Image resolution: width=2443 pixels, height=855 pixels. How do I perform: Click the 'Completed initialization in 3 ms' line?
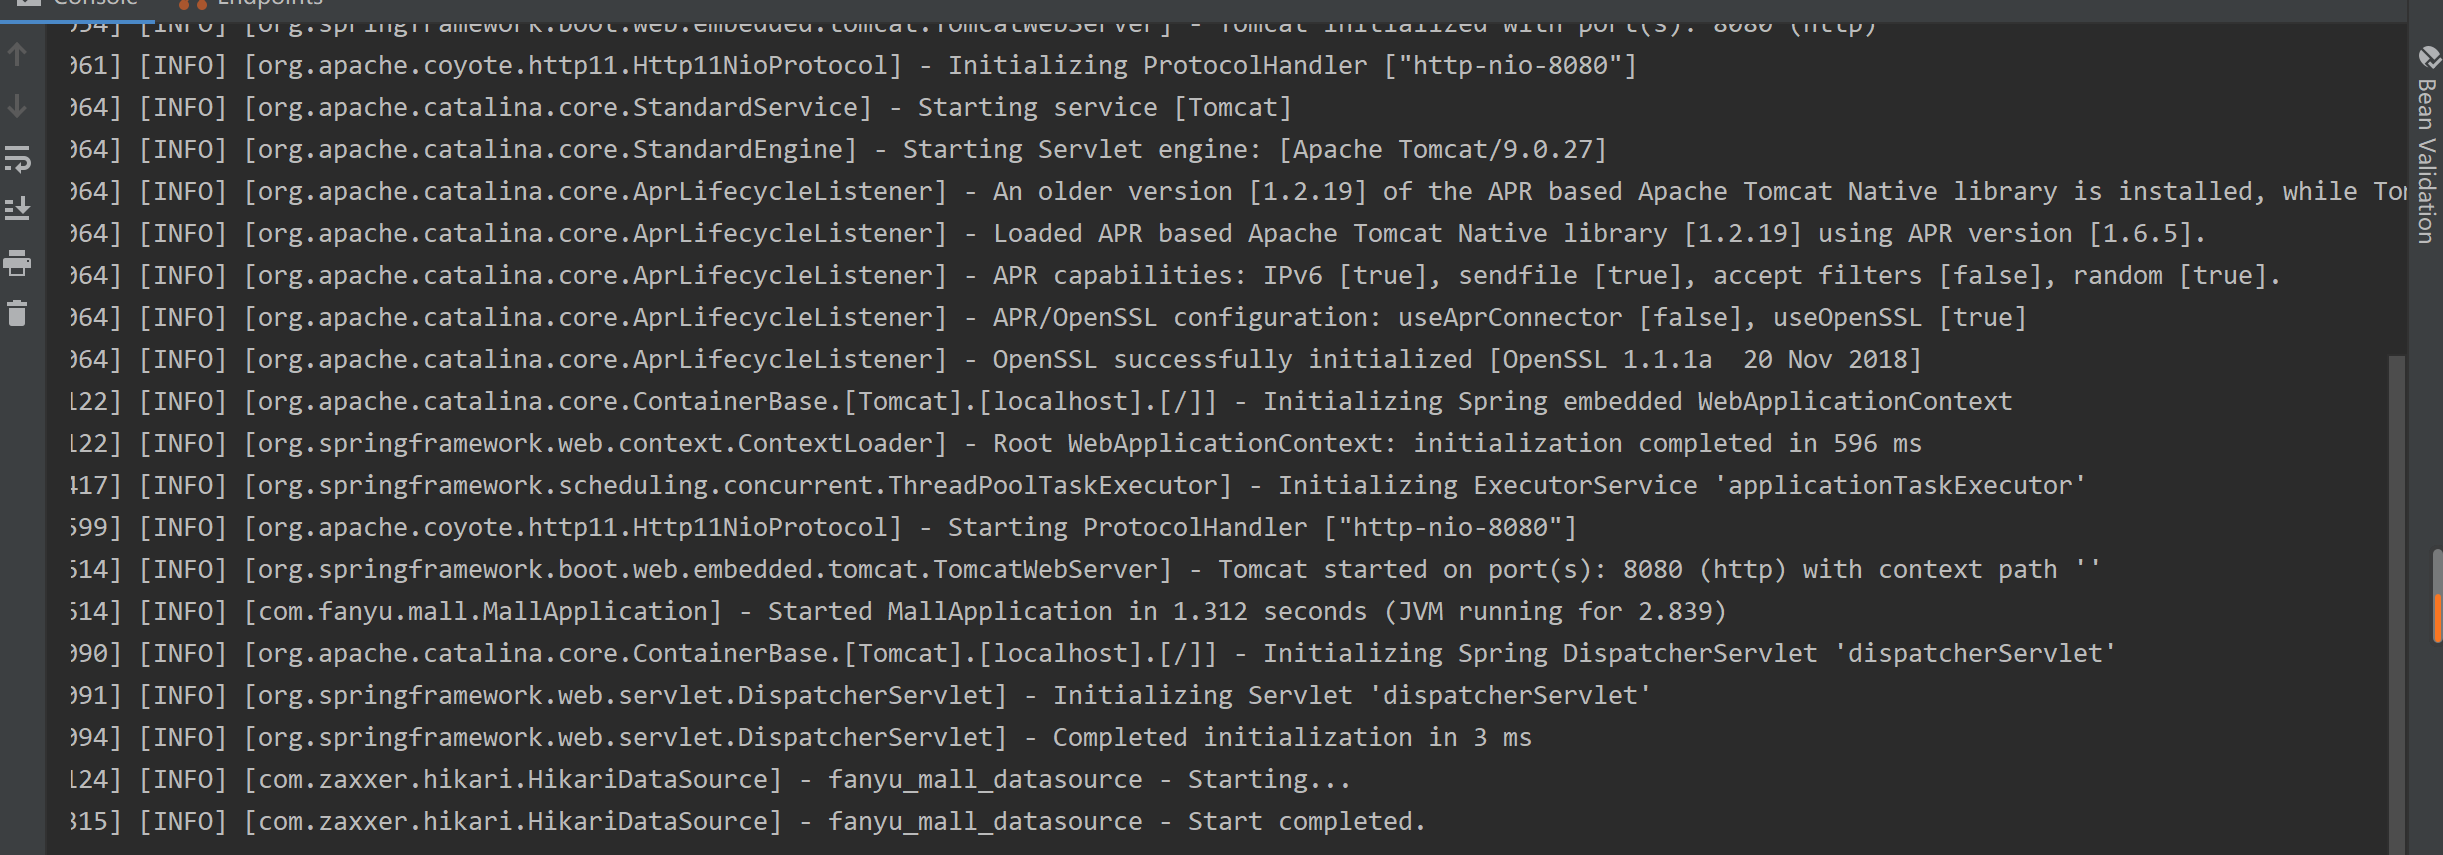(1291, 737)
